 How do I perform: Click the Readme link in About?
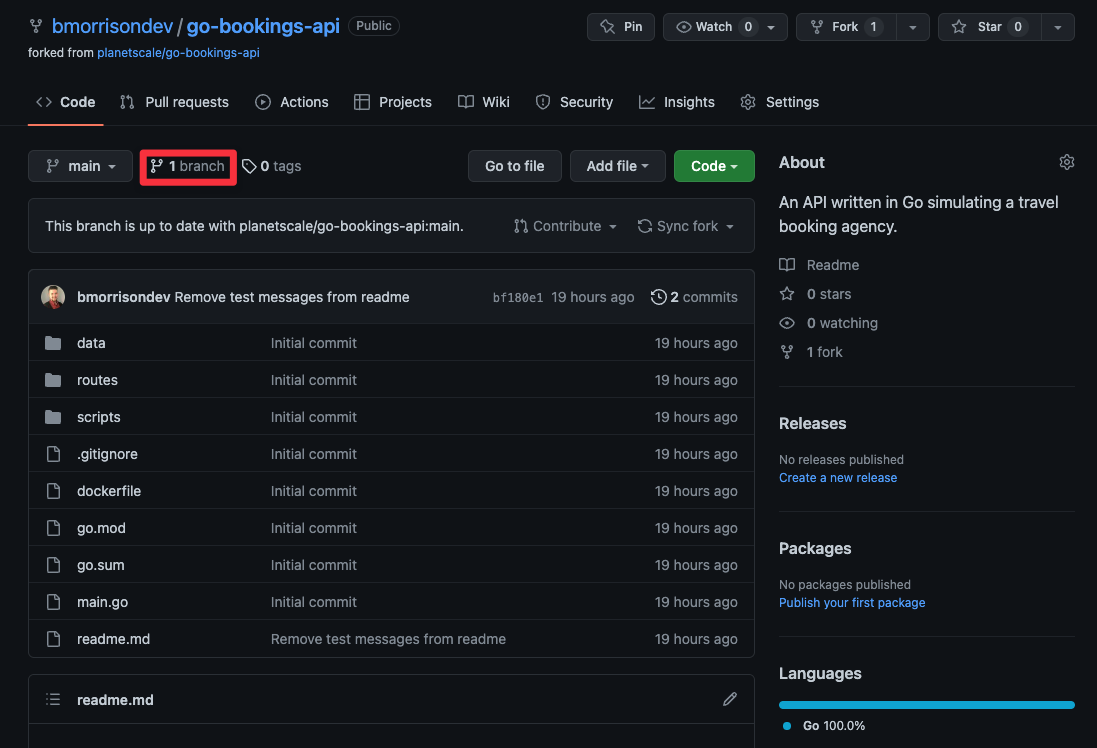833,265
